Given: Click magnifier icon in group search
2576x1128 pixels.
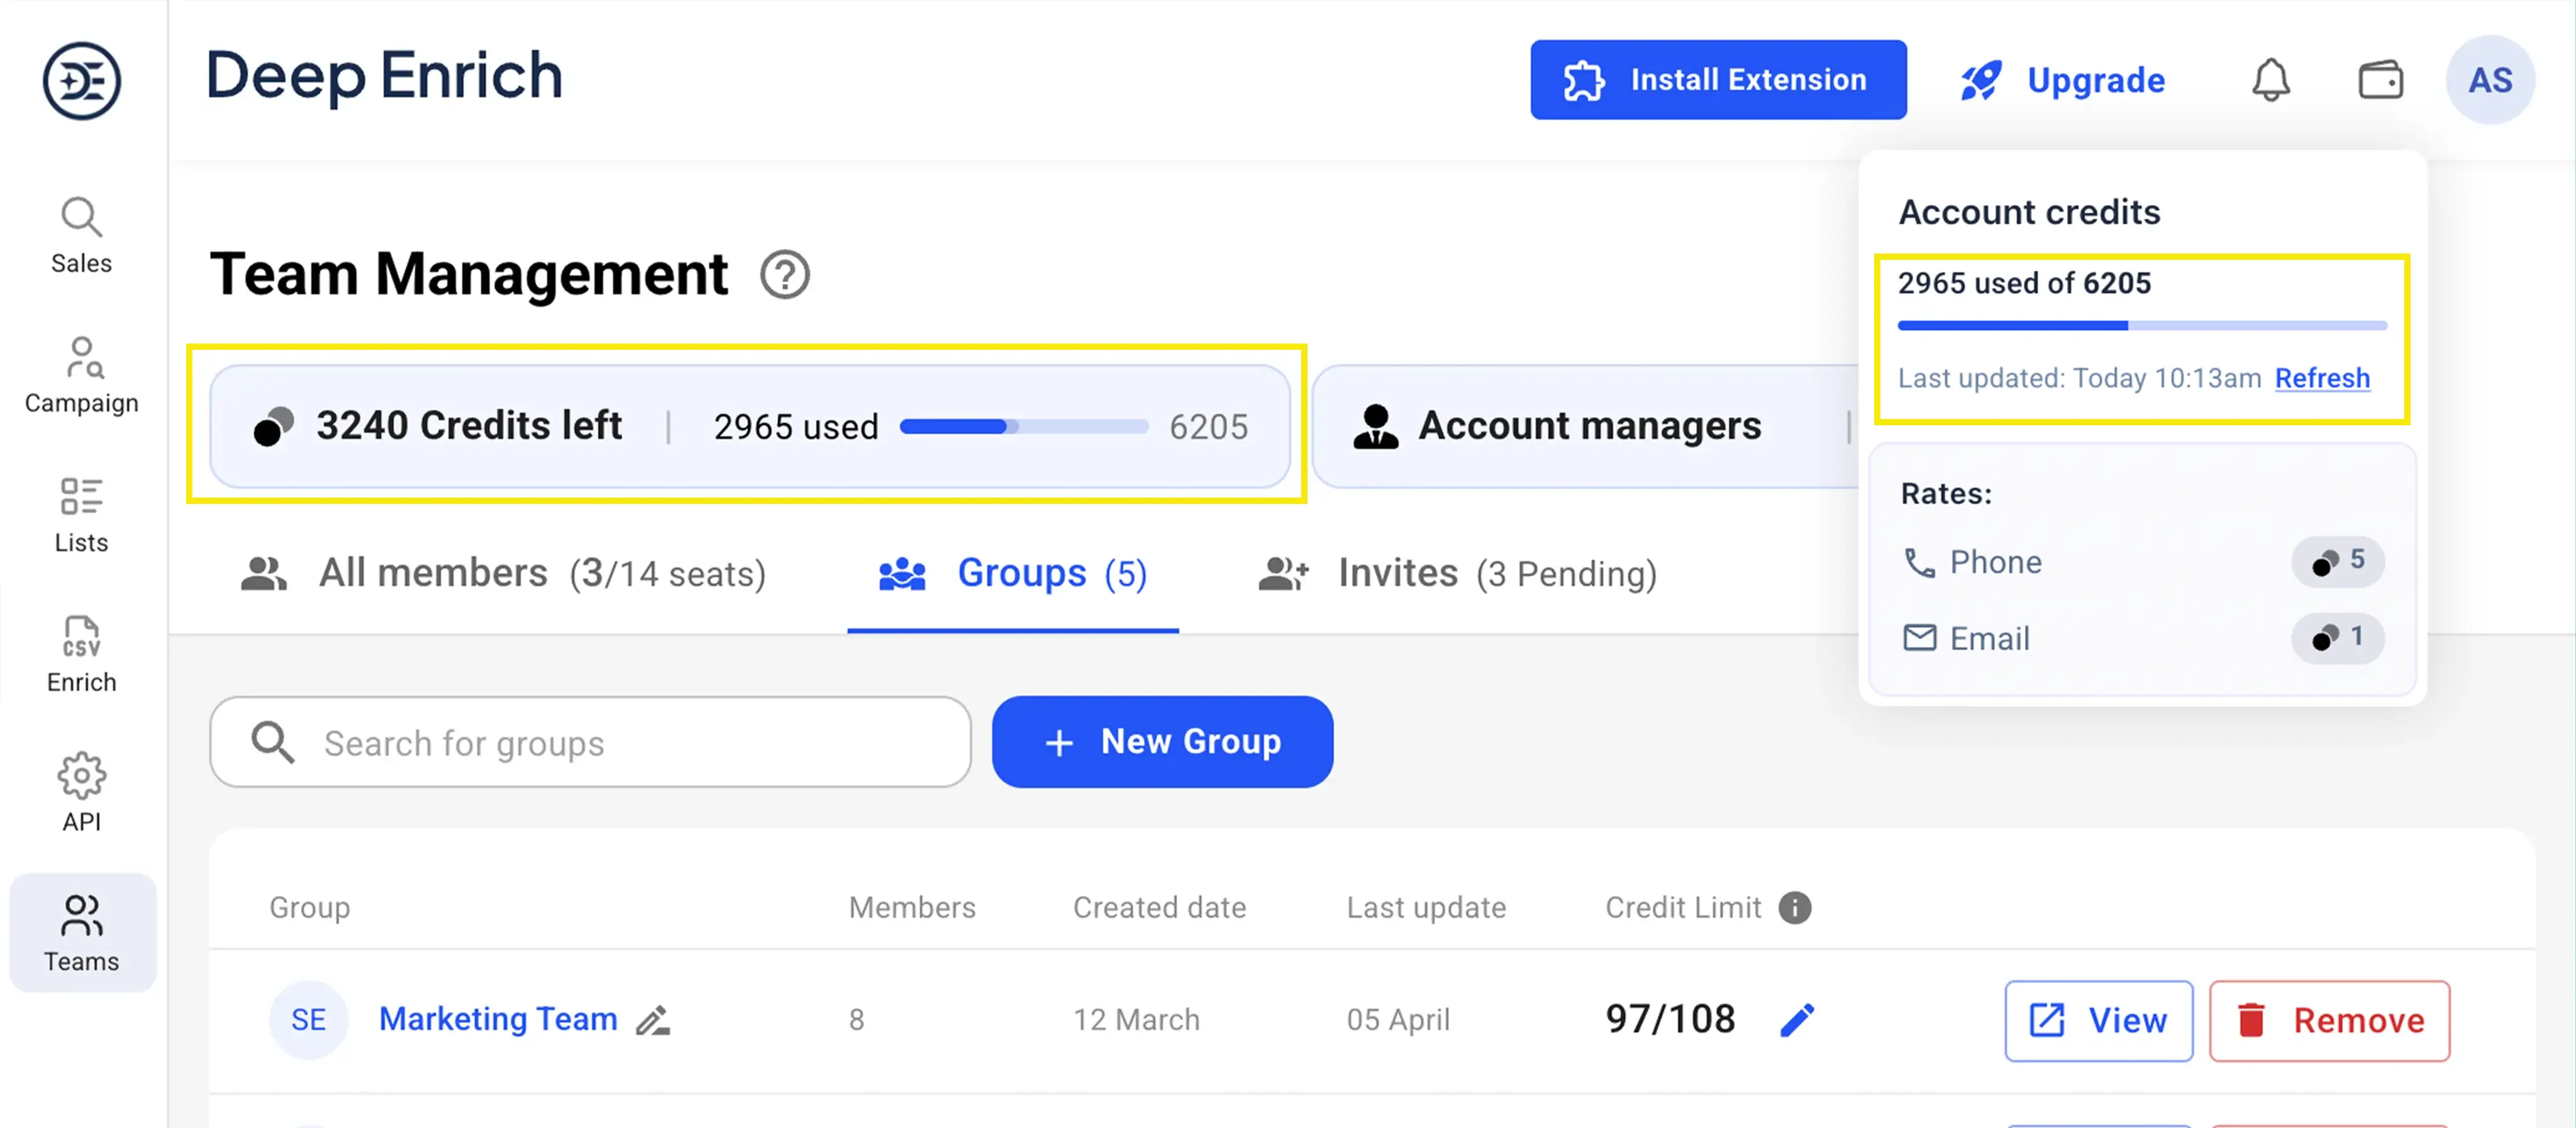Looking at the screenshot, I should (x=272, y=742).
